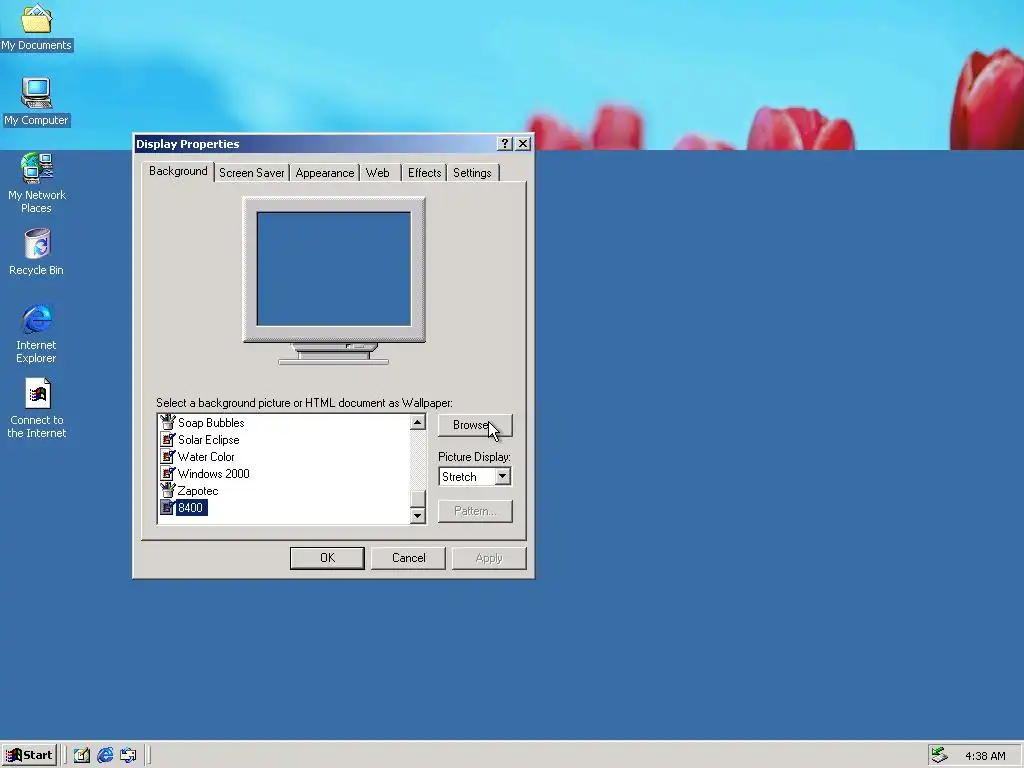Image resolution: width=1024 pixels, height=768 pixels.
Task: Switch to the Screen Saver tab
Action: (x=251, y=173)
